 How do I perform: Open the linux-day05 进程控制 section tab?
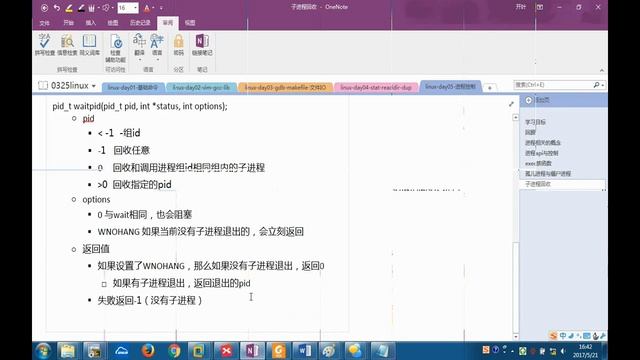pyautogui.click(x=450, y=87)
